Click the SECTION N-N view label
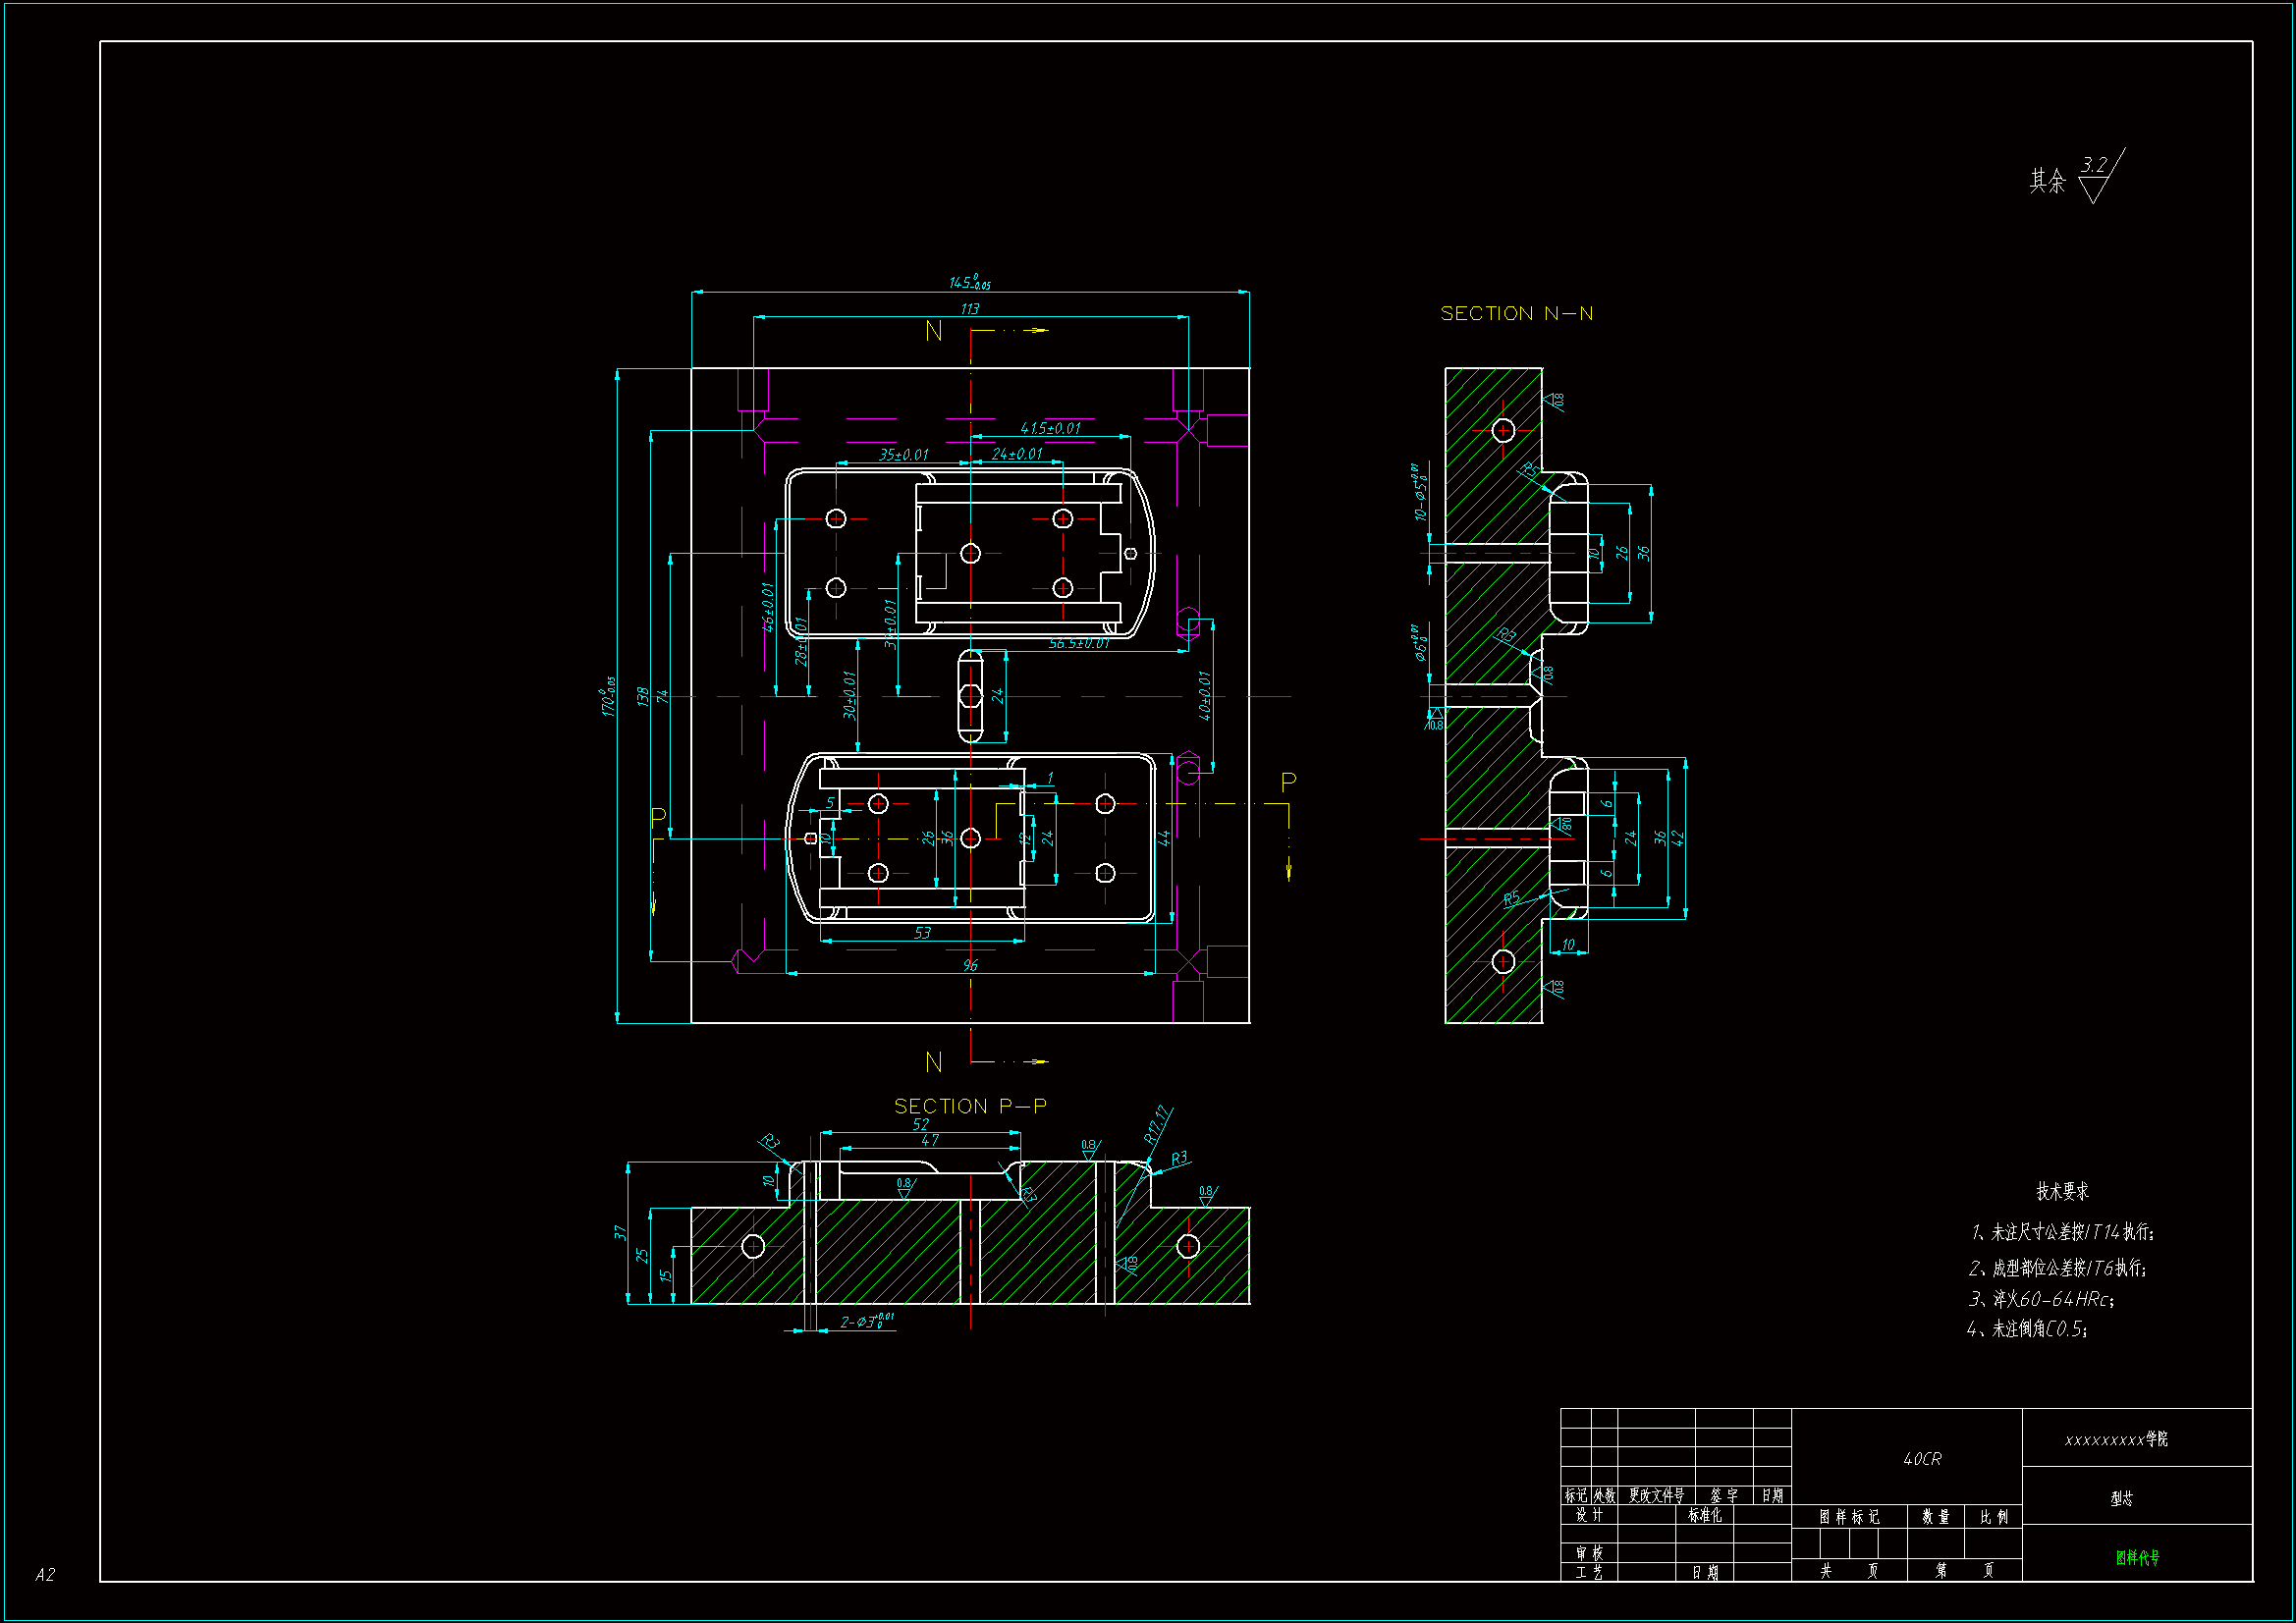Screen dimensions: 2296x1623 coord(1516,314)
